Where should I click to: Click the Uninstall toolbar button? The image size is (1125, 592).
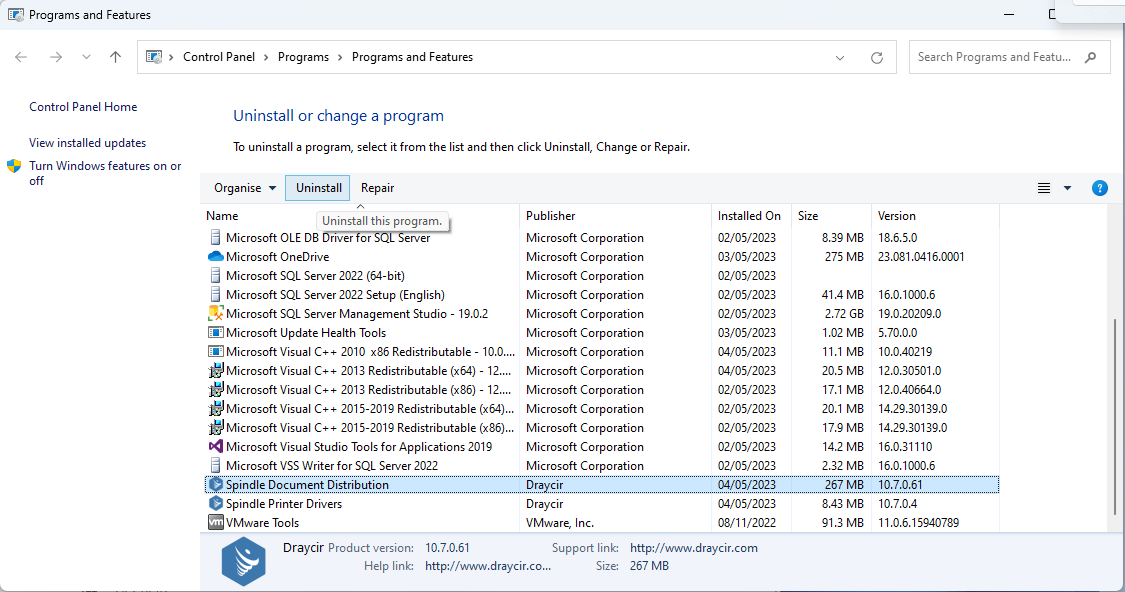pyautogui.click(x=318, y=188)
